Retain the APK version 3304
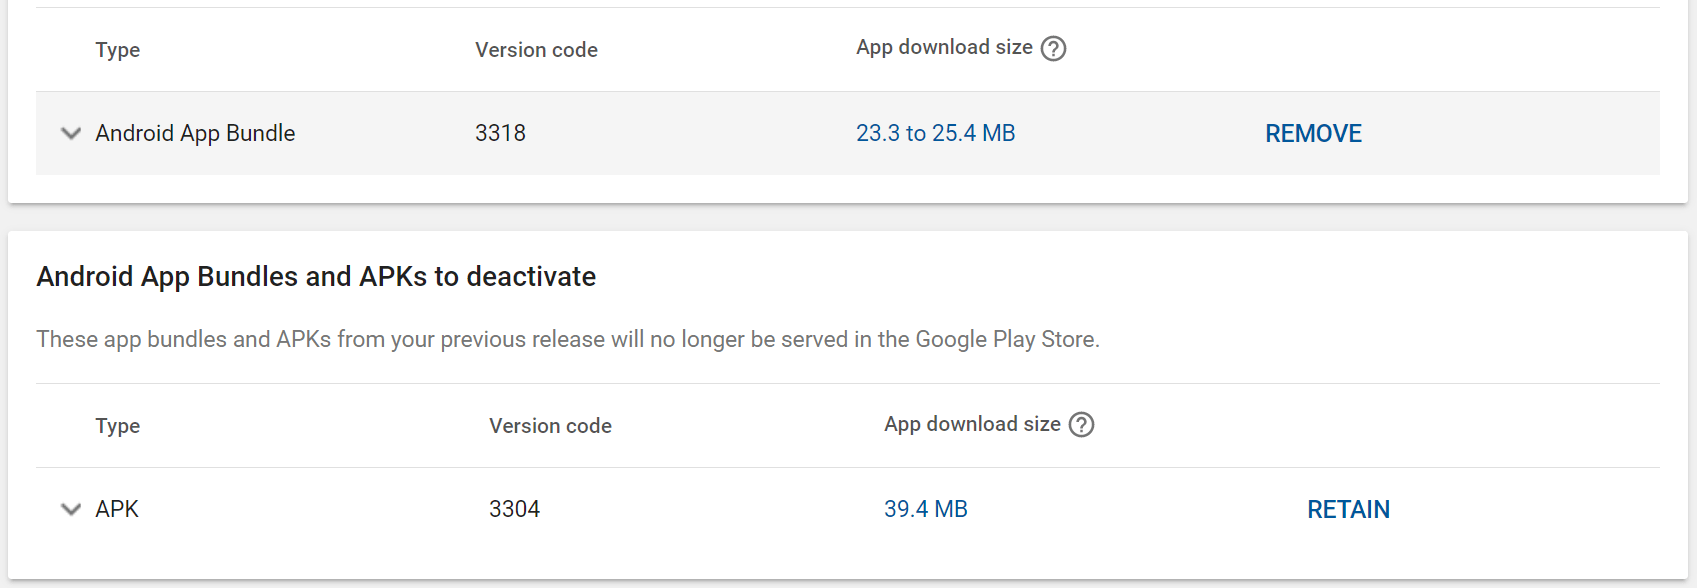This screenshot has width=1697, height=588. click(1348, 509)
